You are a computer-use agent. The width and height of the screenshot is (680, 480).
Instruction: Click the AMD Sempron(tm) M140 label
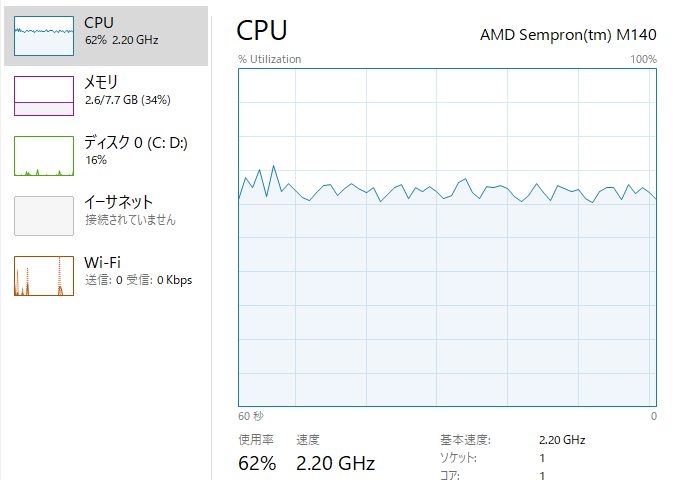click(x=568, y=35)
